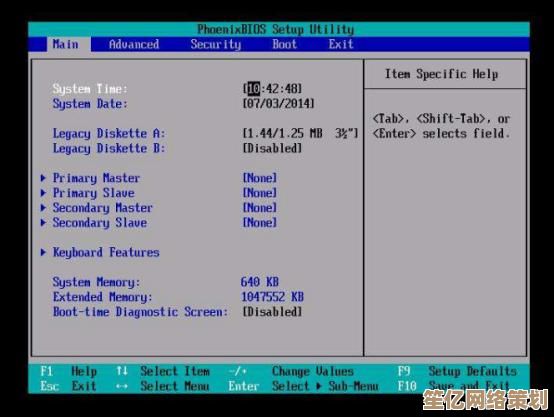Click the F9 Setup Defaults hint
This screenshot has height=418, width=554.
click(457, 371)
